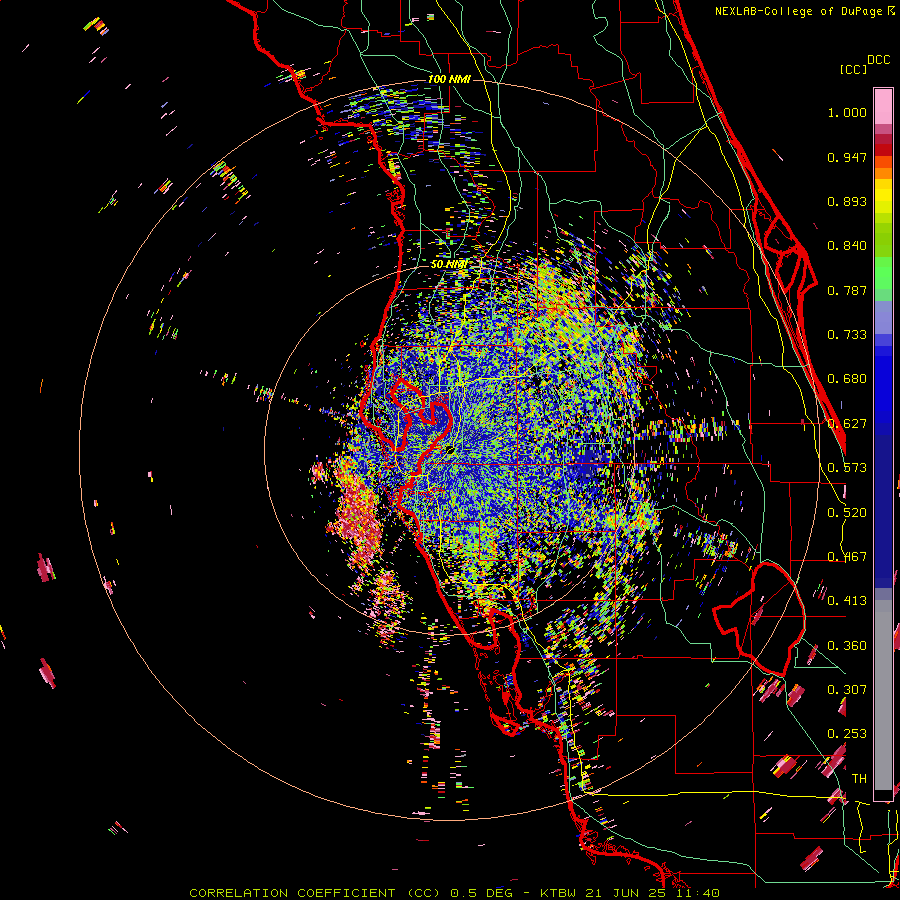900x900 pixels.
Task: Select the 0.627 scale value
Action: click(847, 424)
